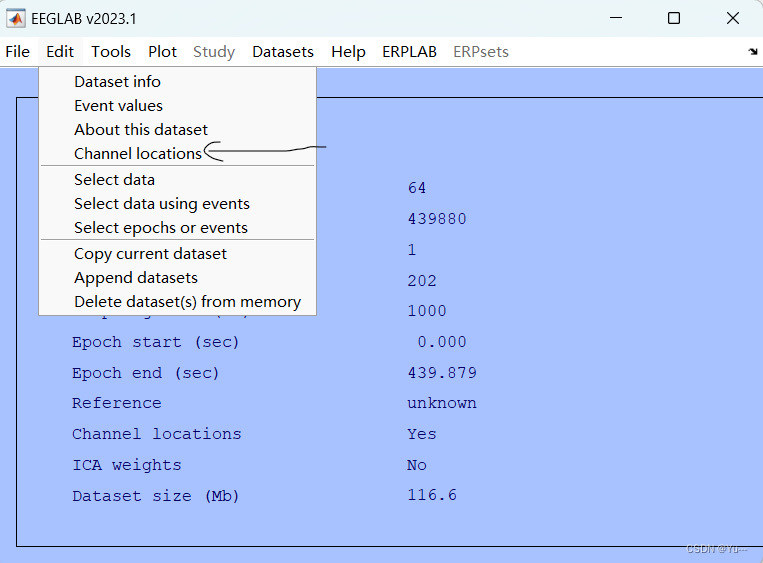Viewport: 763px width, 563px height.
Task: Click the Epoch start (sec) label
Action: pos(156,342)
